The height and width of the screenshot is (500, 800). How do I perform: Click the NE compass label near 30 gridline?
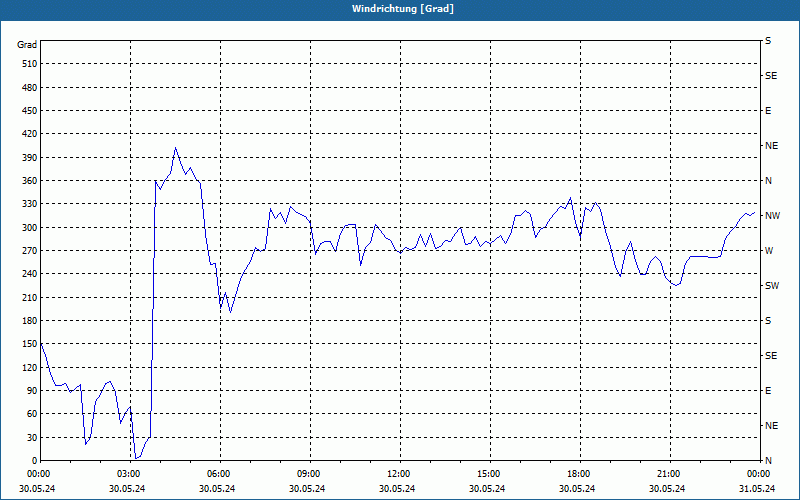[771, 426]
